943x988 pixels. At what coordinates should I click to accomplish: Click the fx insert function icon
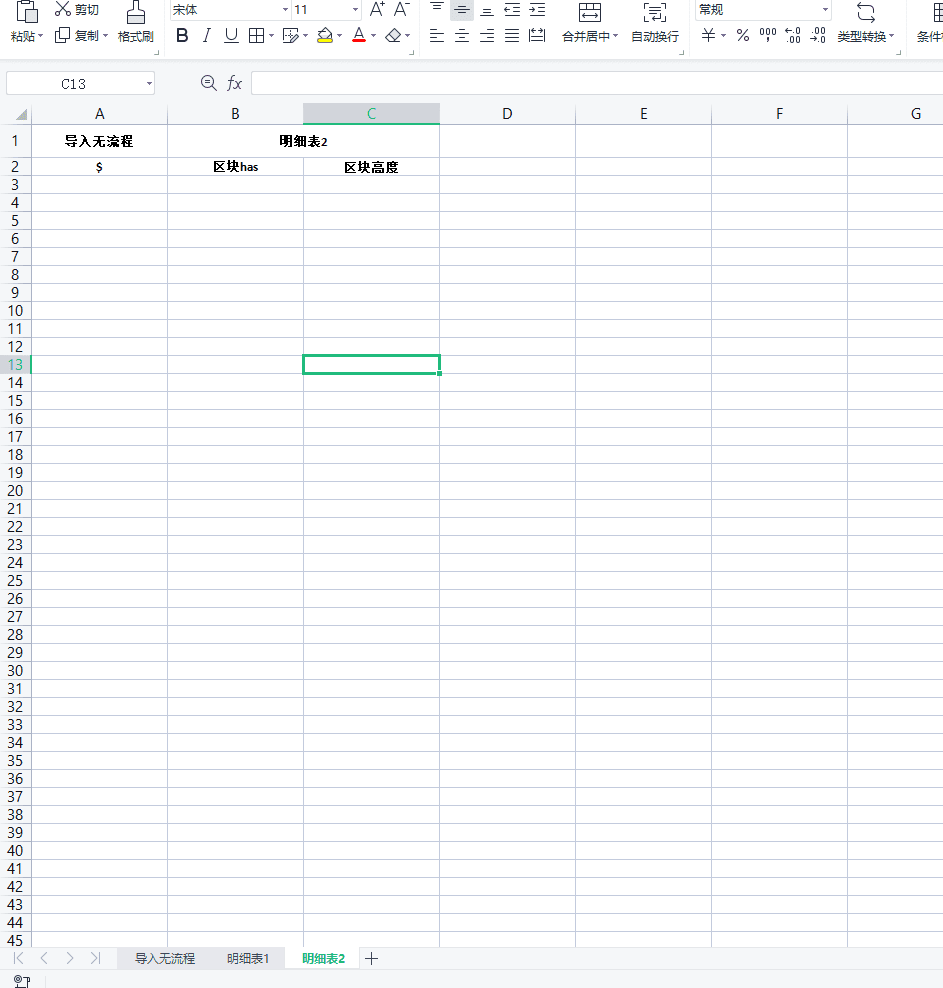coord(234,83)
